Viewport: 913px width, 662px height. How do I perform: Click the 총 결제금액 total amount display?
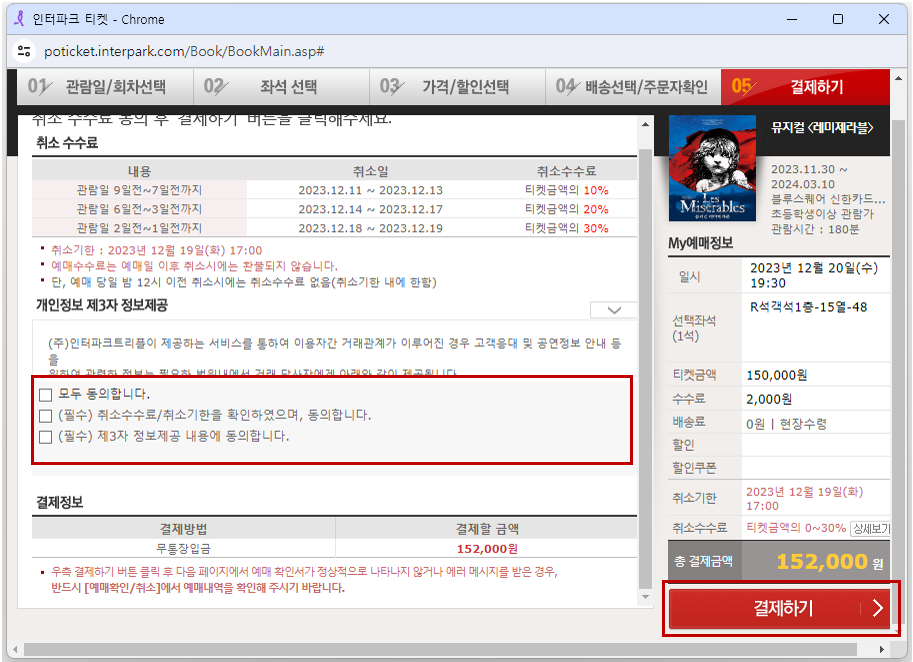(780, 562)
